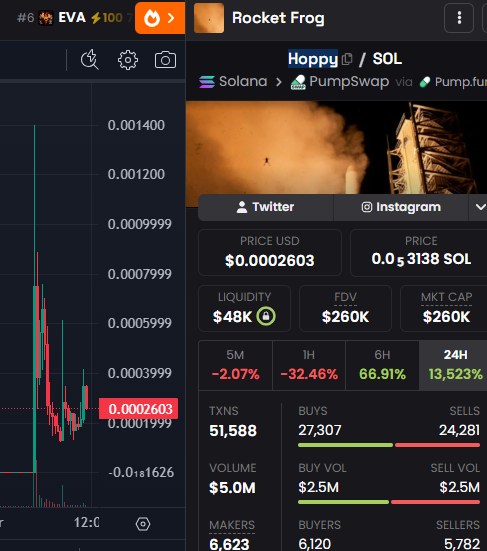Open the three-dot options menu

click(x=459, y=18)
